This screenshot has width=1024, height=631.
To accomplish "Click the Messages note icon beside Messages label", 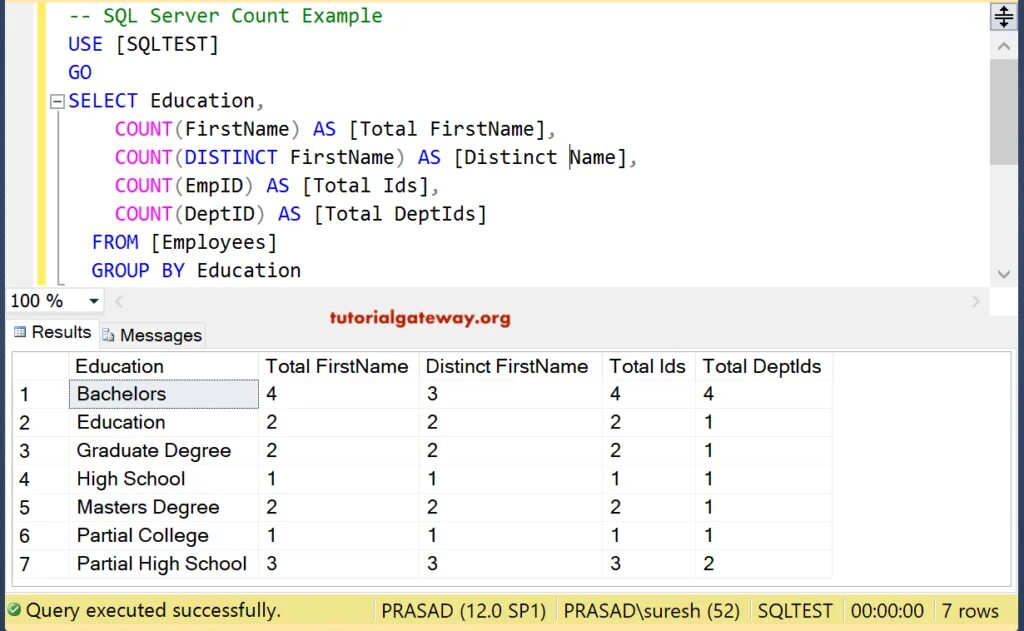I will pos(107,335).
